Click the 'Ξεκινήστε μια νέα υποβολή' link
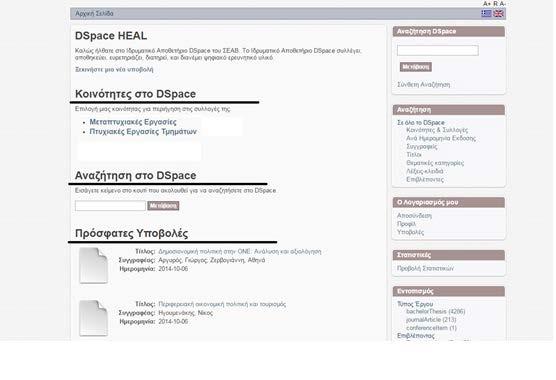556x380 pixels. pyautogui.click(x=114, y=69)
